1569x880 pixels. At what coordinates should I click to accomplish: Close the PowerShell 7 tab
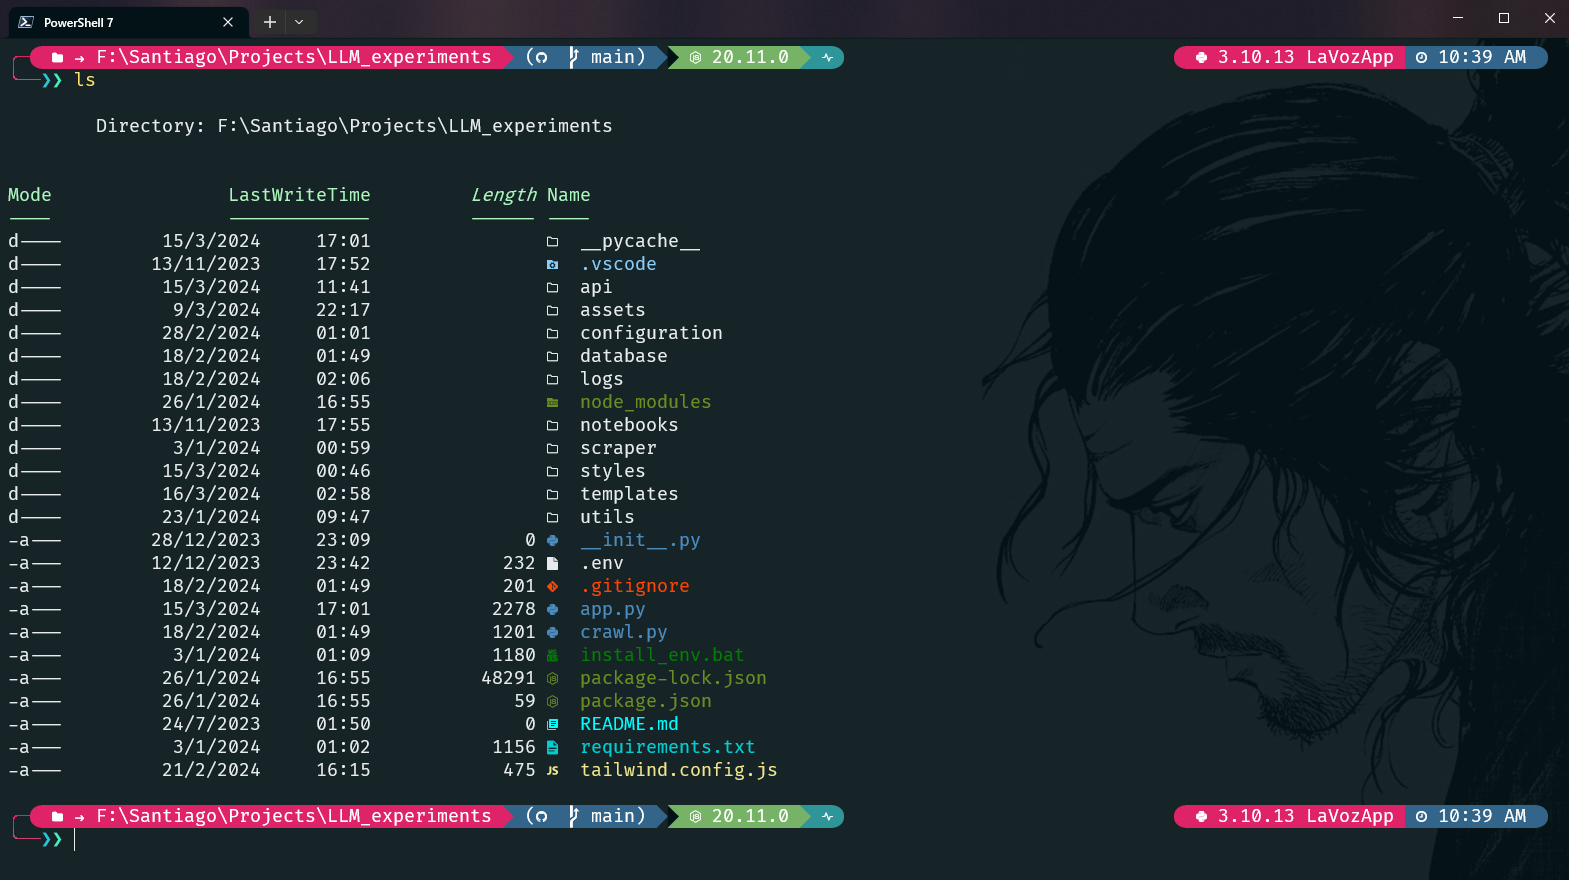(228, 22)
